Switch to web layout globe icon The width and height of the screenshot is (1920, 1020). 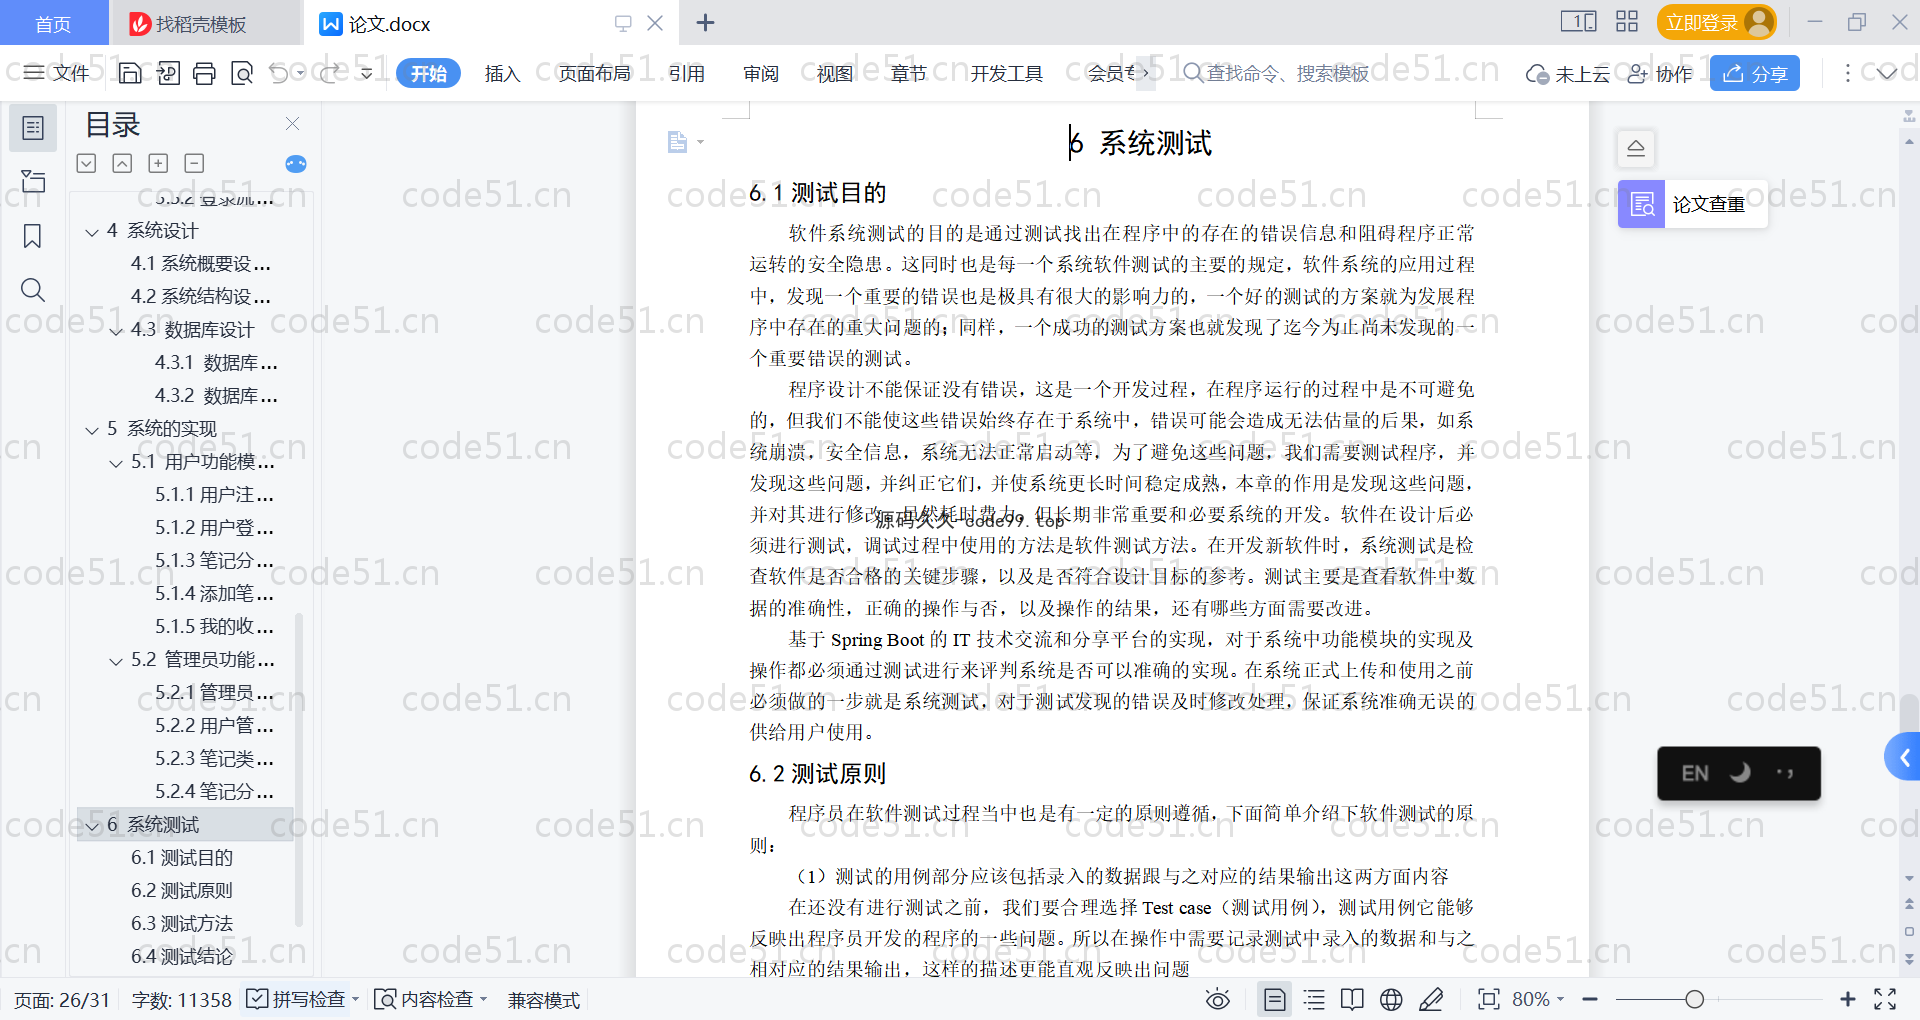(x=1391, y=999)
